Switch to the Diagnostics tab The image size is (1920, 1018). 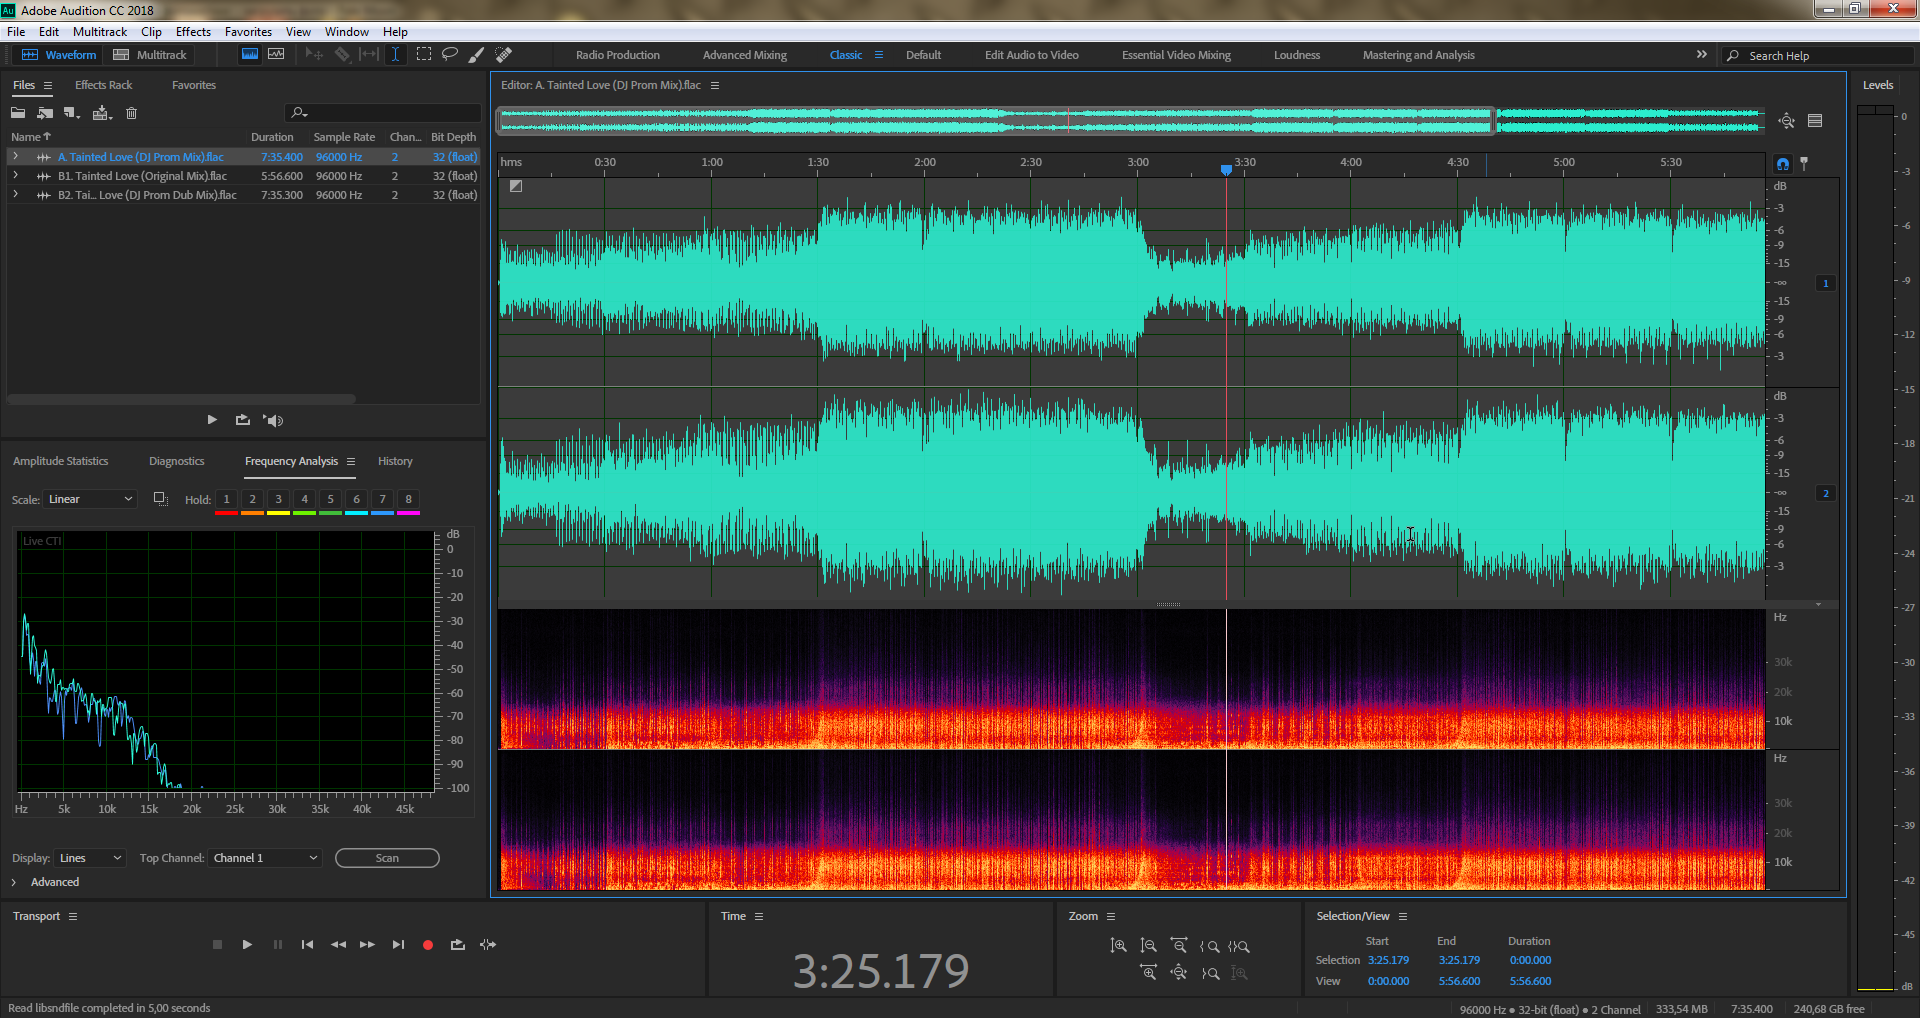tap(176, 461)
